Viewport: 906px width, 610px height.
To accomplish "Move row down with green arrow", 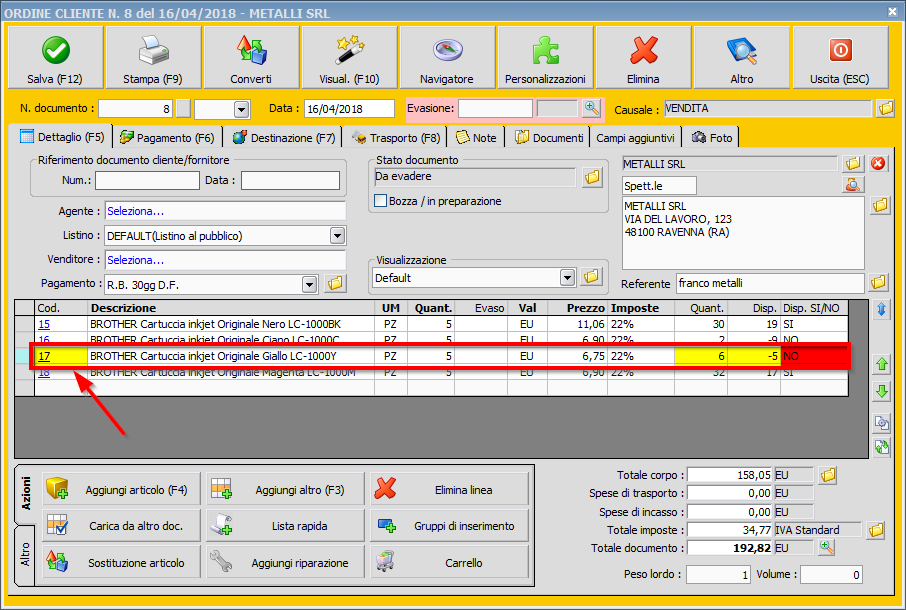I will pyautogui.click(x=882, y=392).
